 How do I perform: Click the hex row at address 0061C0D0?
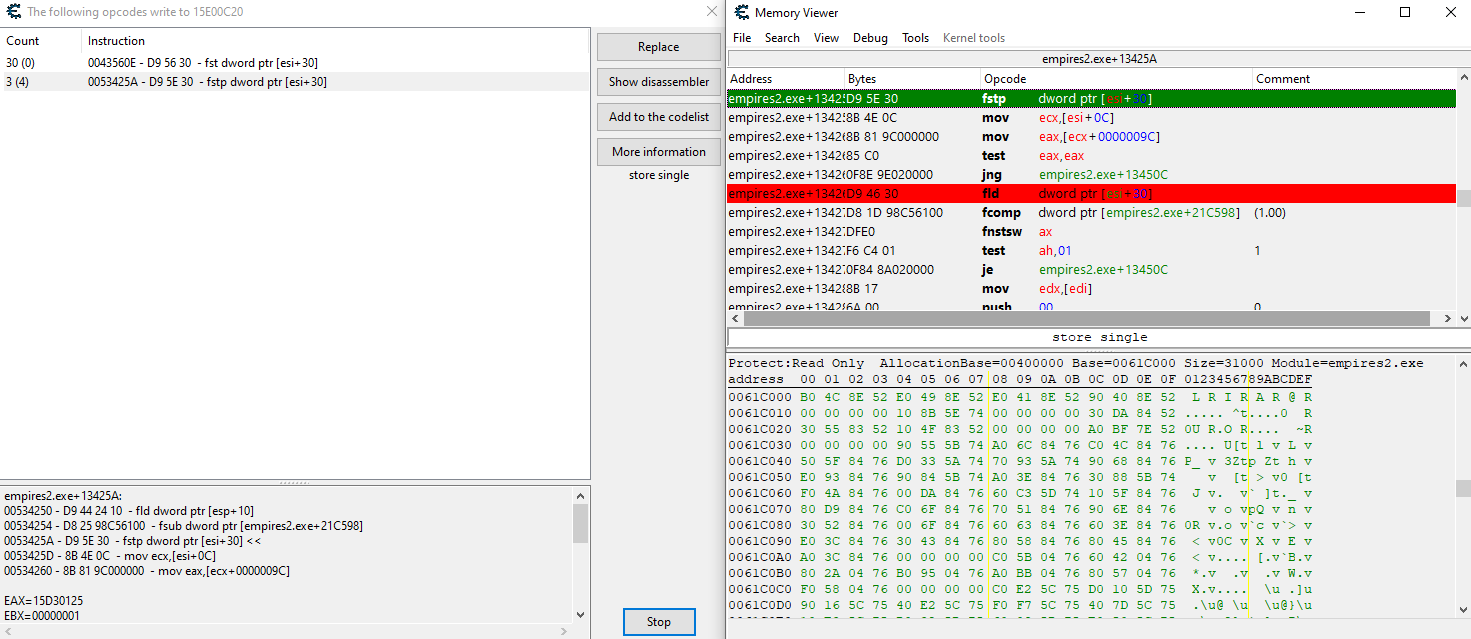pyautogui.click(x=1020, y=604)
